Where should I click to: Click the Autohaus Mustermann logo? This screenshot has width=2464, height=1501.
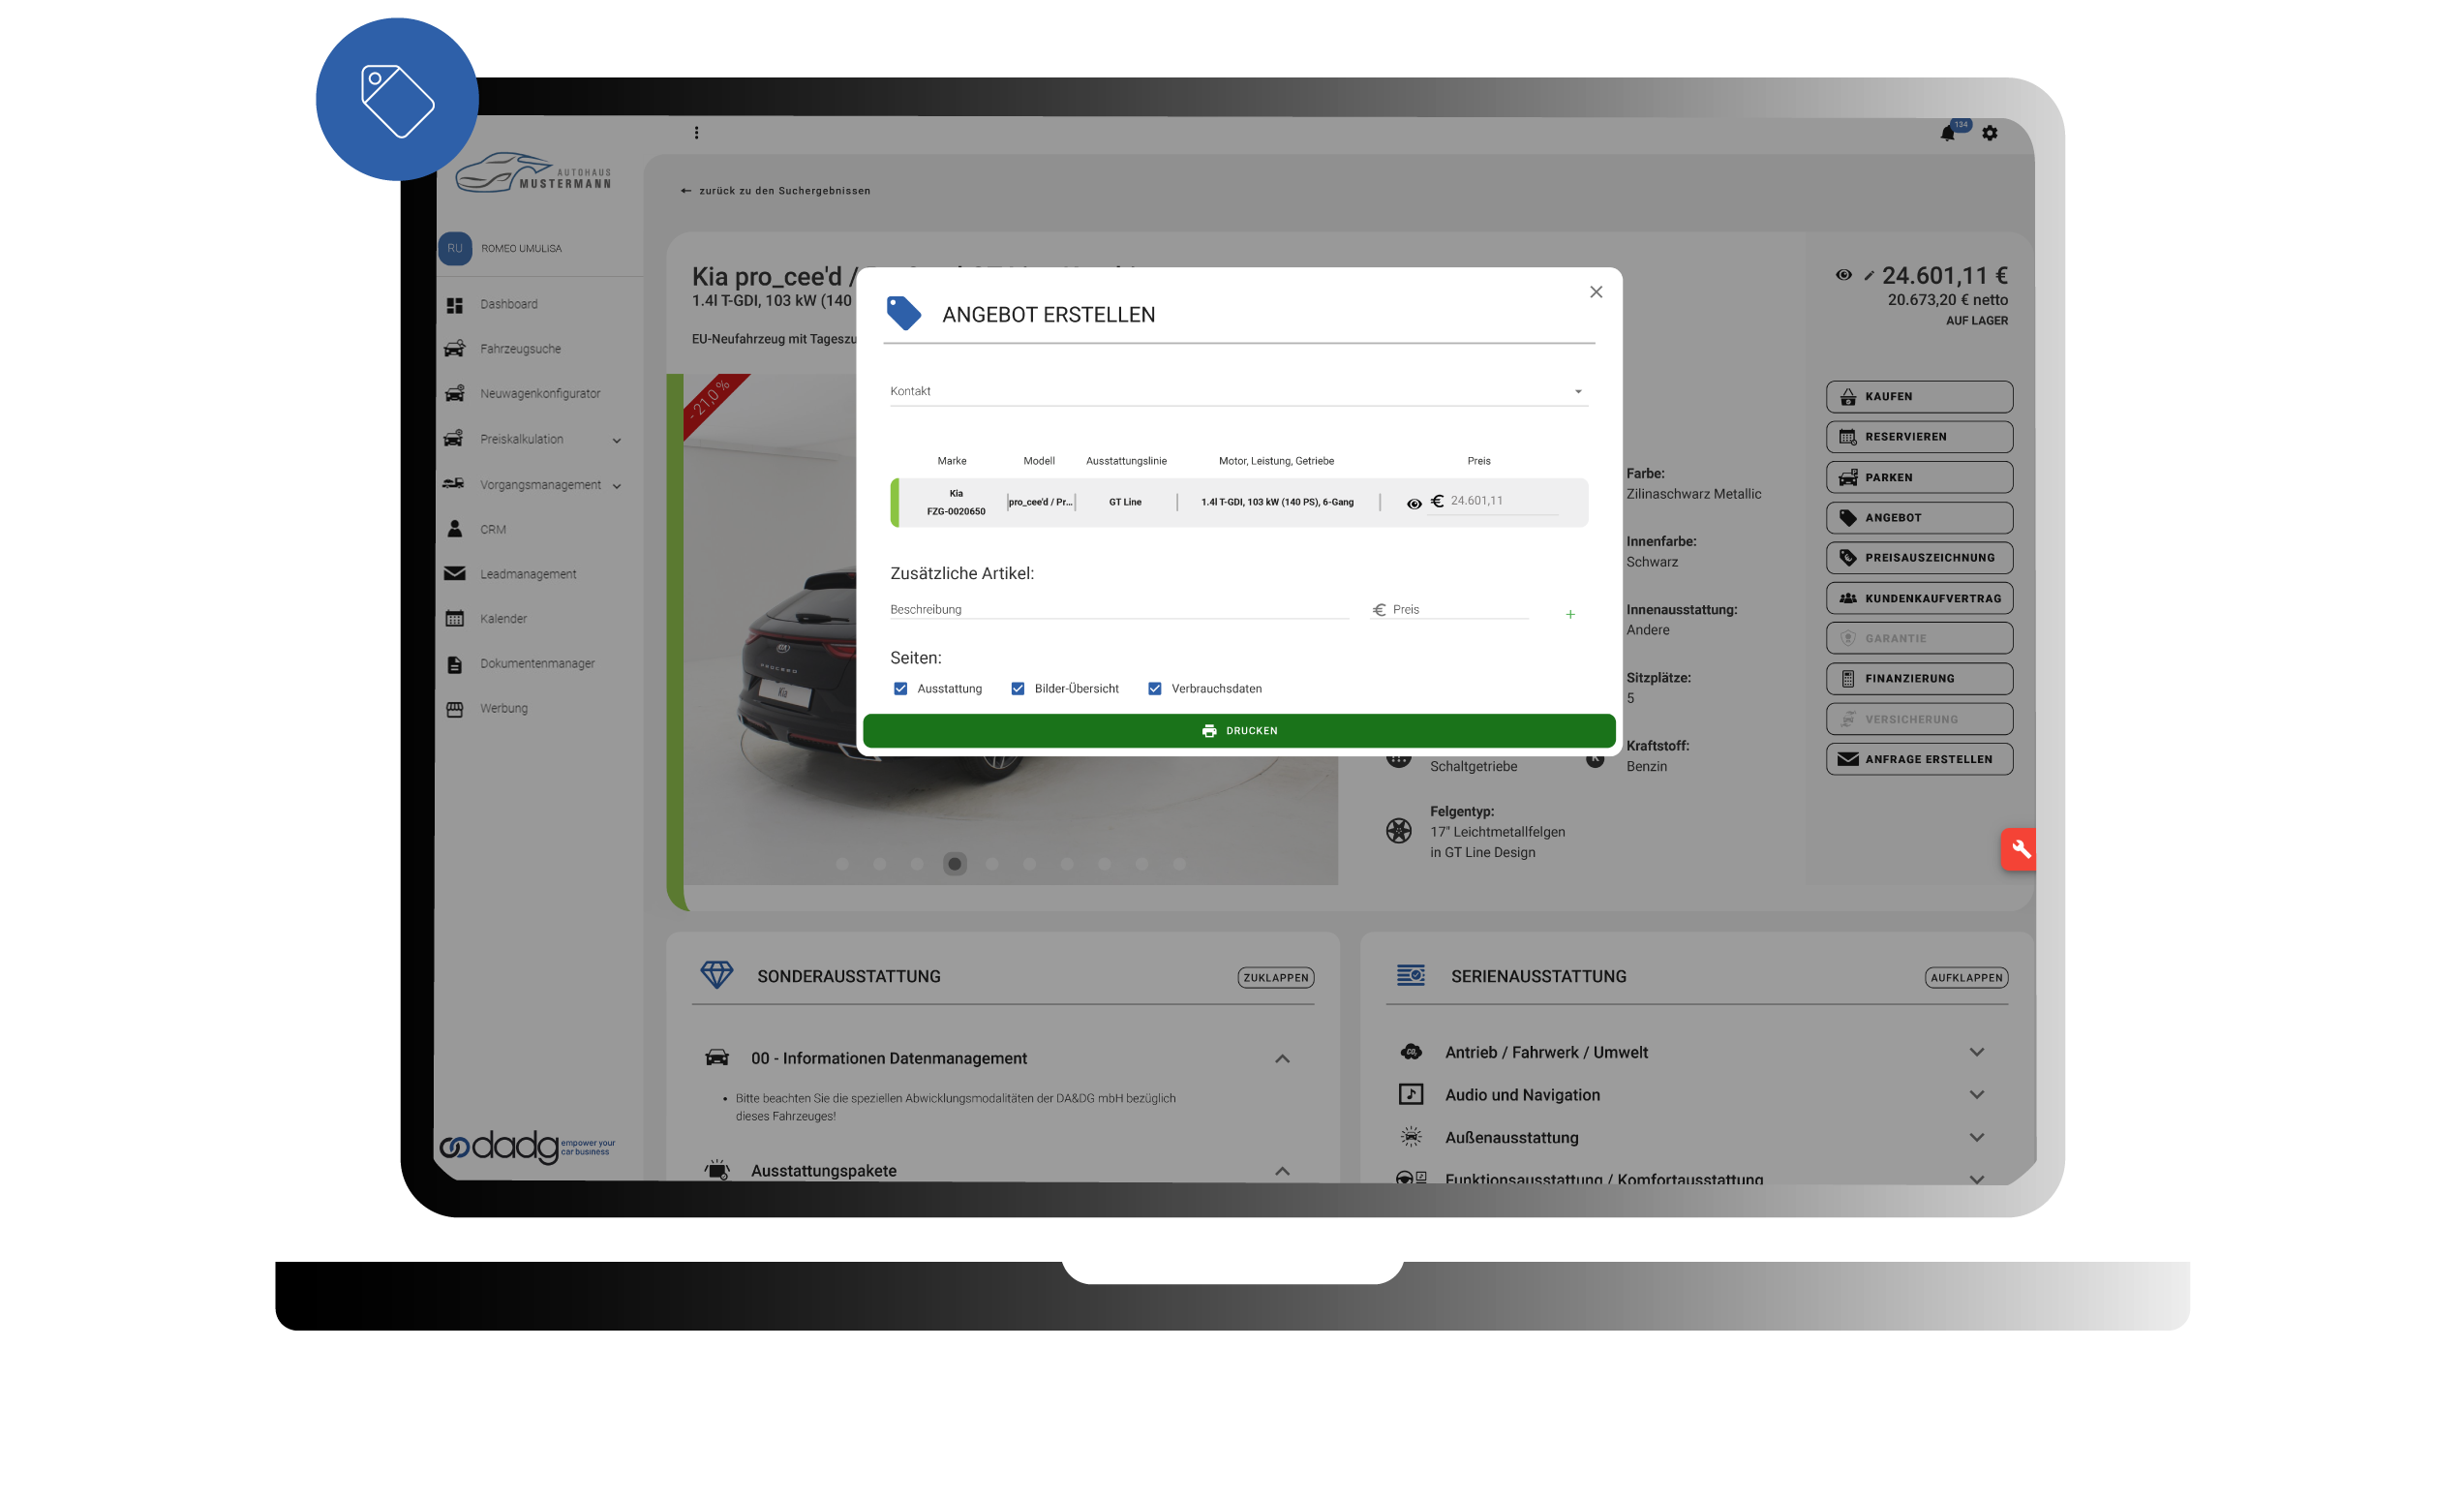point(533,172)
